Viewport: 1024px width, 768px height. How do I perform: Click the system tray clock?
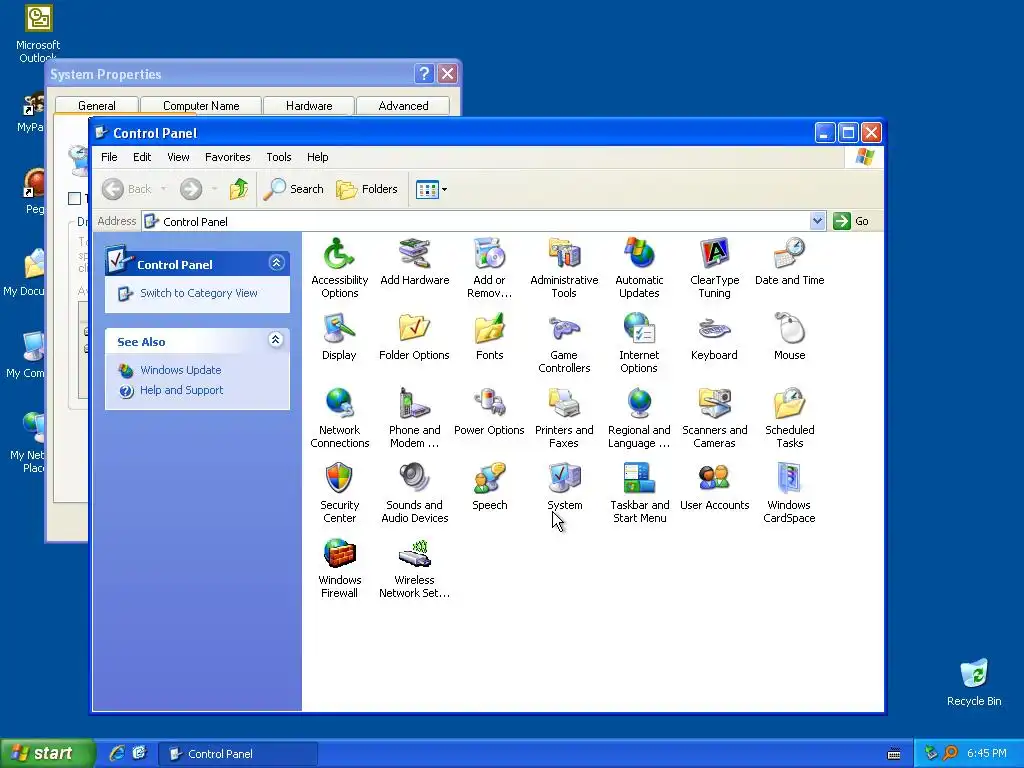[987, 754]
